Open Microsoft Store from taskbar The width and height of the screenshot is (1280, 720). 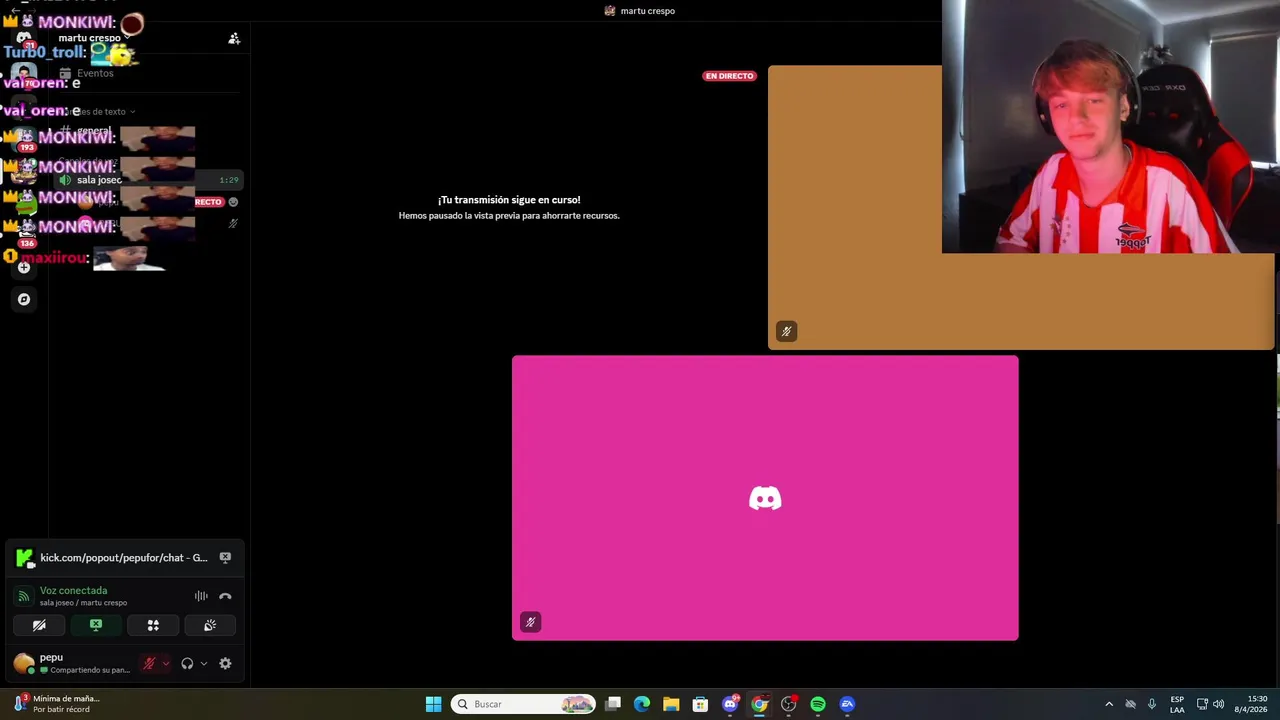(x=700, y=704)
